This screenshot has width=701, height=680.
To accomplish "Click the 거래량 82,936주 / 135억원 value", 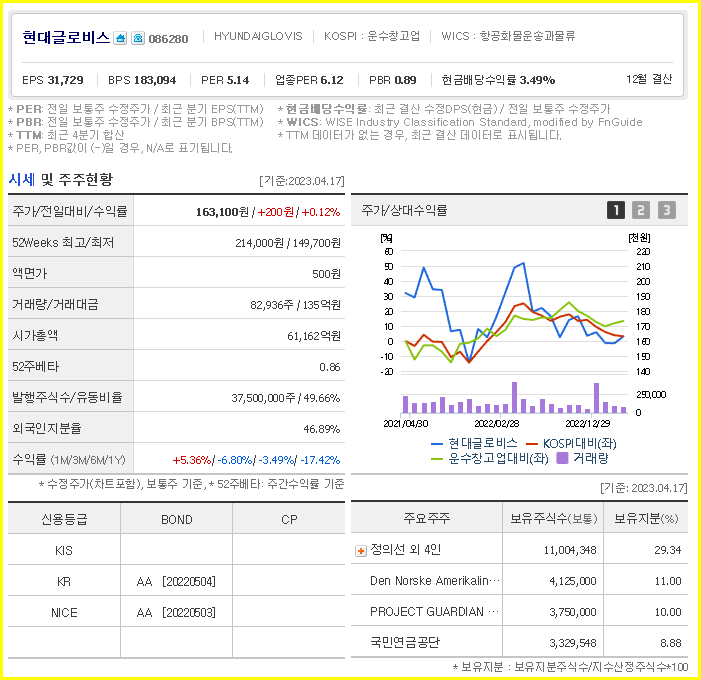I will click(x=296, y=305).
